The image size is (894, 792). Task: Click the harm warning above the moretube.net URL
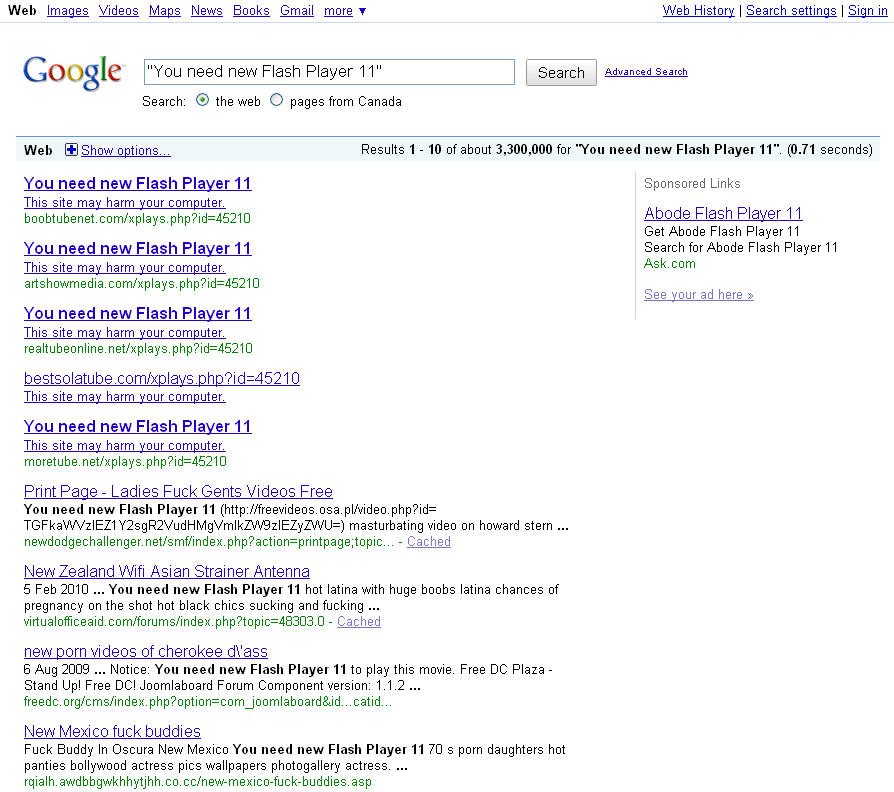point(124,445)
